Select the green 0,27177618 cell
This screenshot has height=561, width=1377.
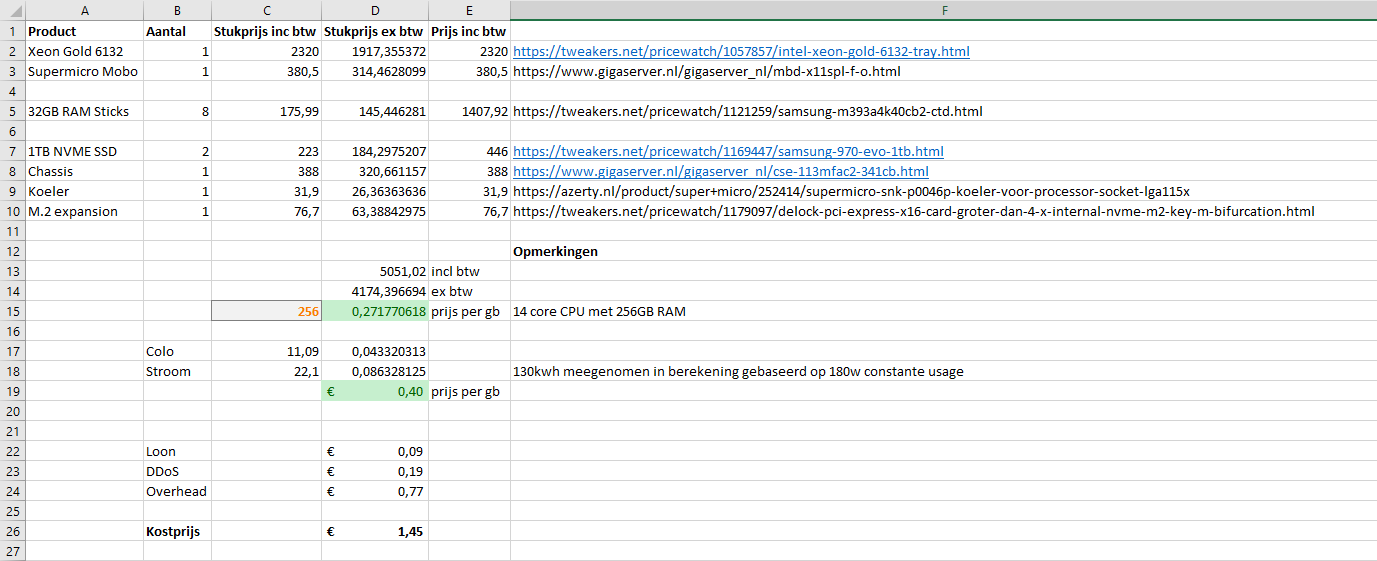pos(375,311)
